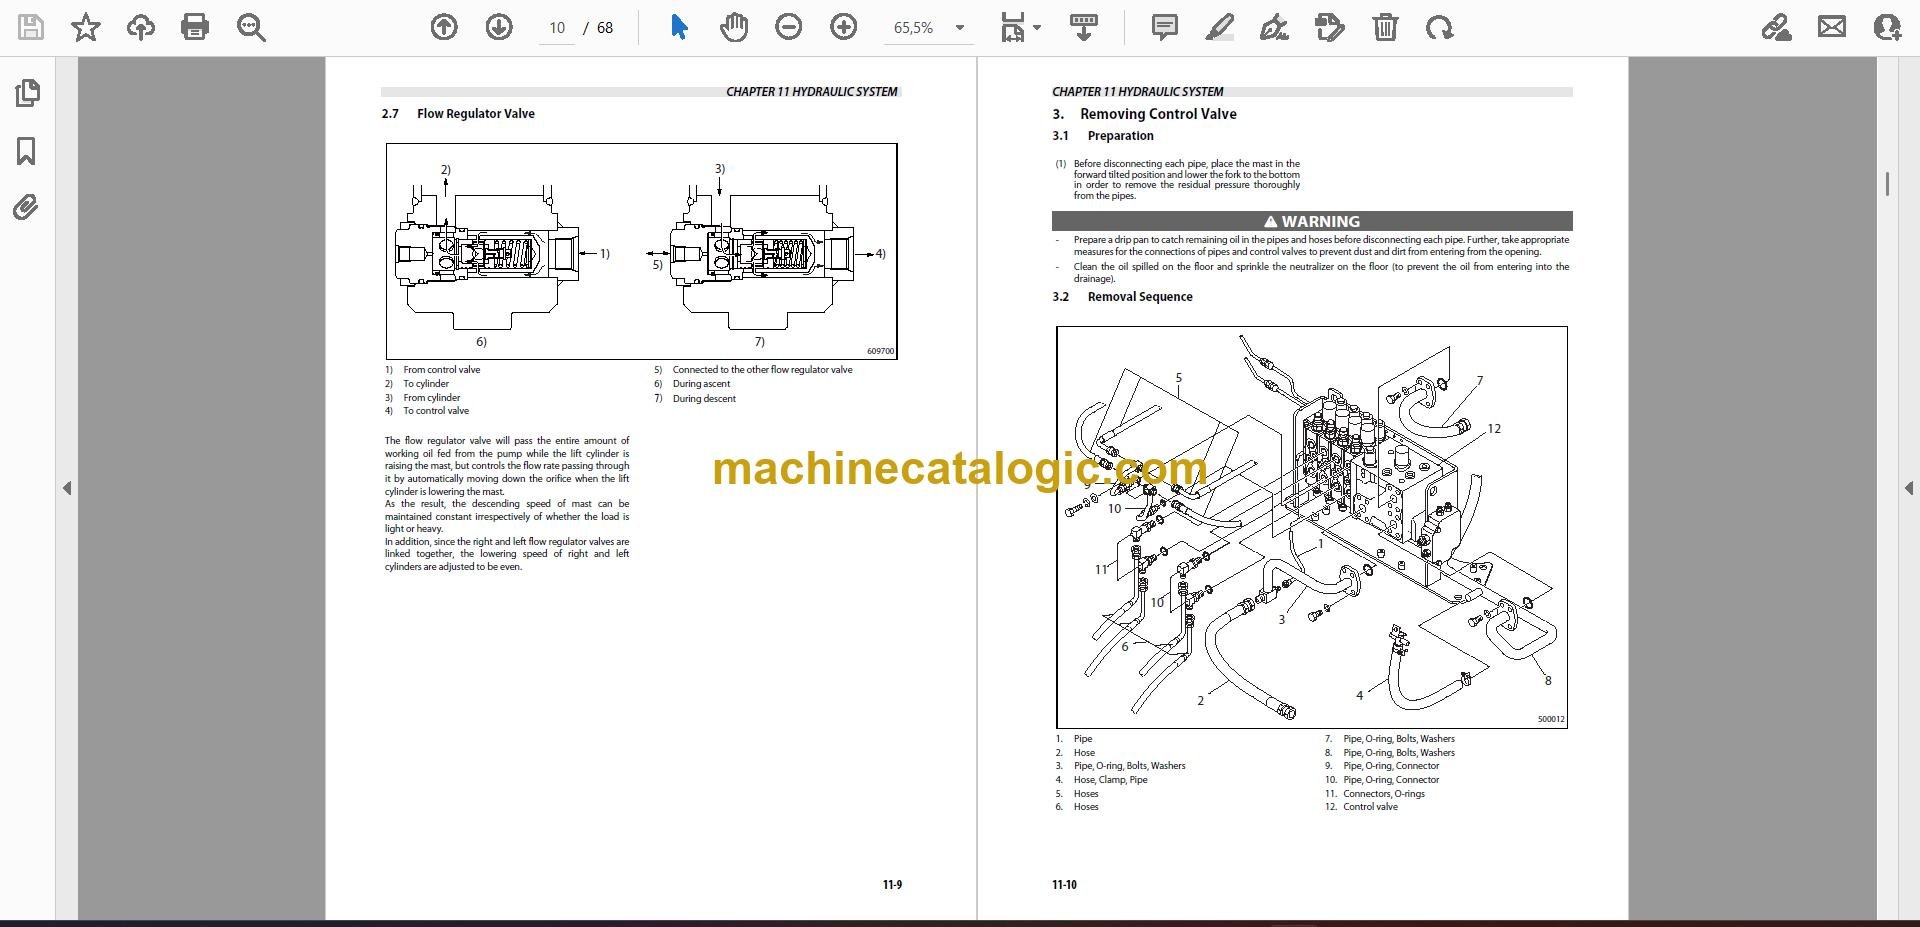Activate the hand pan tool

pos(734,28)
